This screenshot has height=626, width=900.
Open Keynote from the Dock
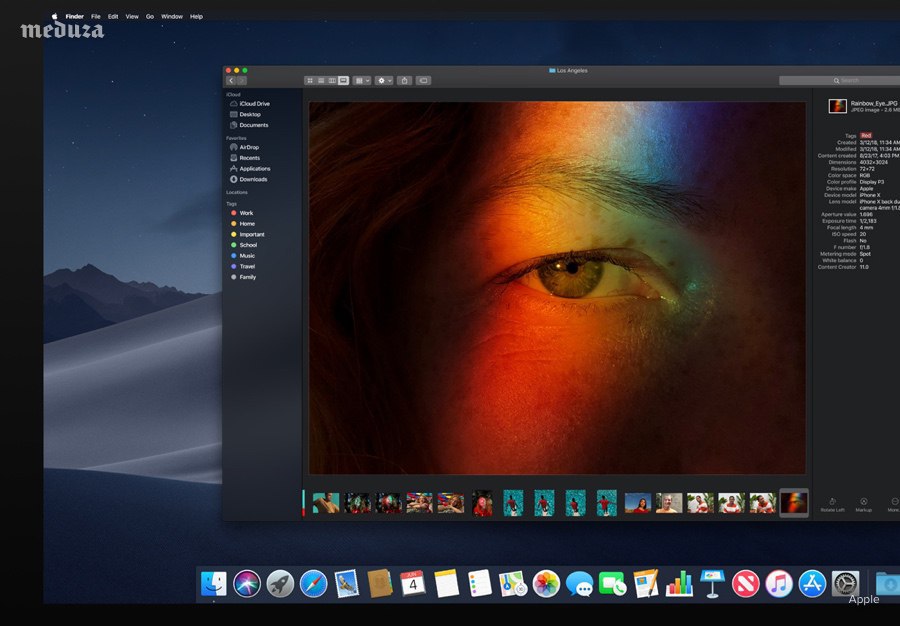[x=712, y=584]
